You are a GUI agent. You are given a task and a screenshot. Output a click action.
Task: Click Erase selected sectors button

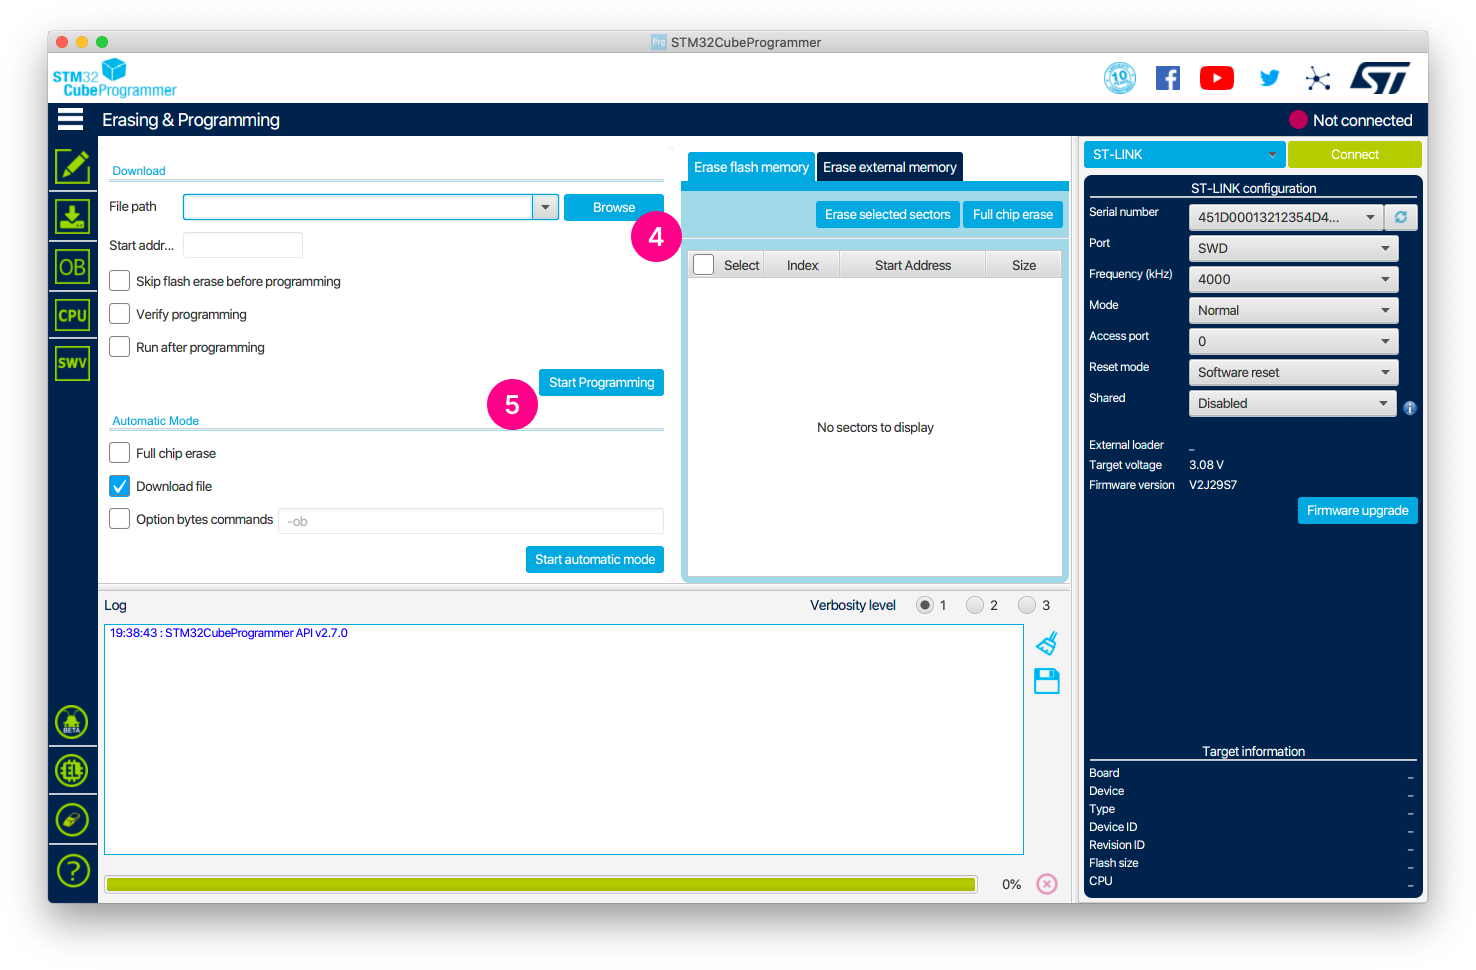(x=888, y=214)
